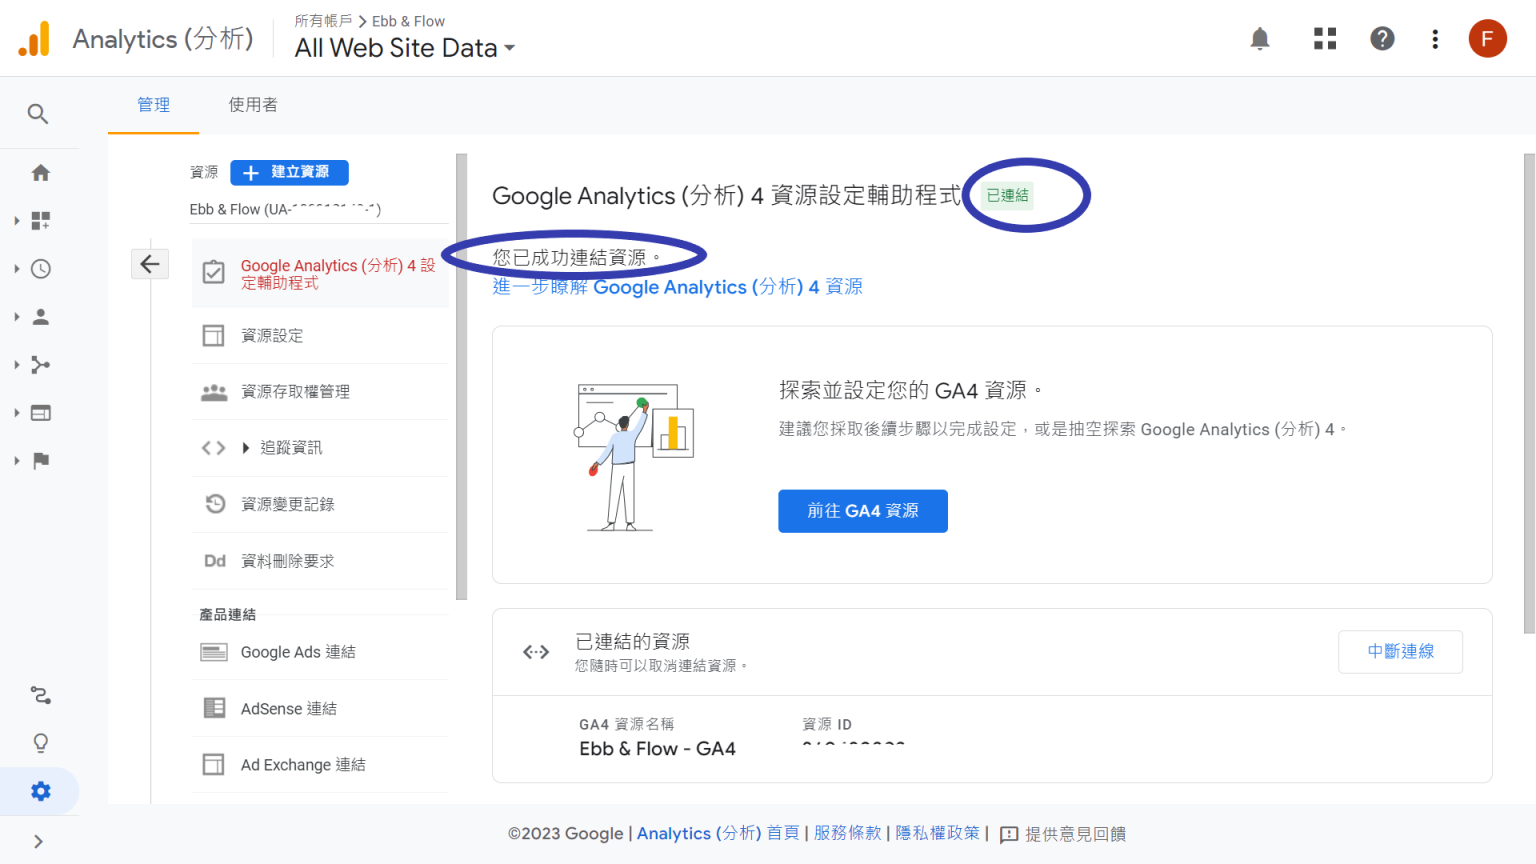Open 資料刪除要求 menu item
Image resolution: width=1536 pixels, height=864 pixels.
320,561
